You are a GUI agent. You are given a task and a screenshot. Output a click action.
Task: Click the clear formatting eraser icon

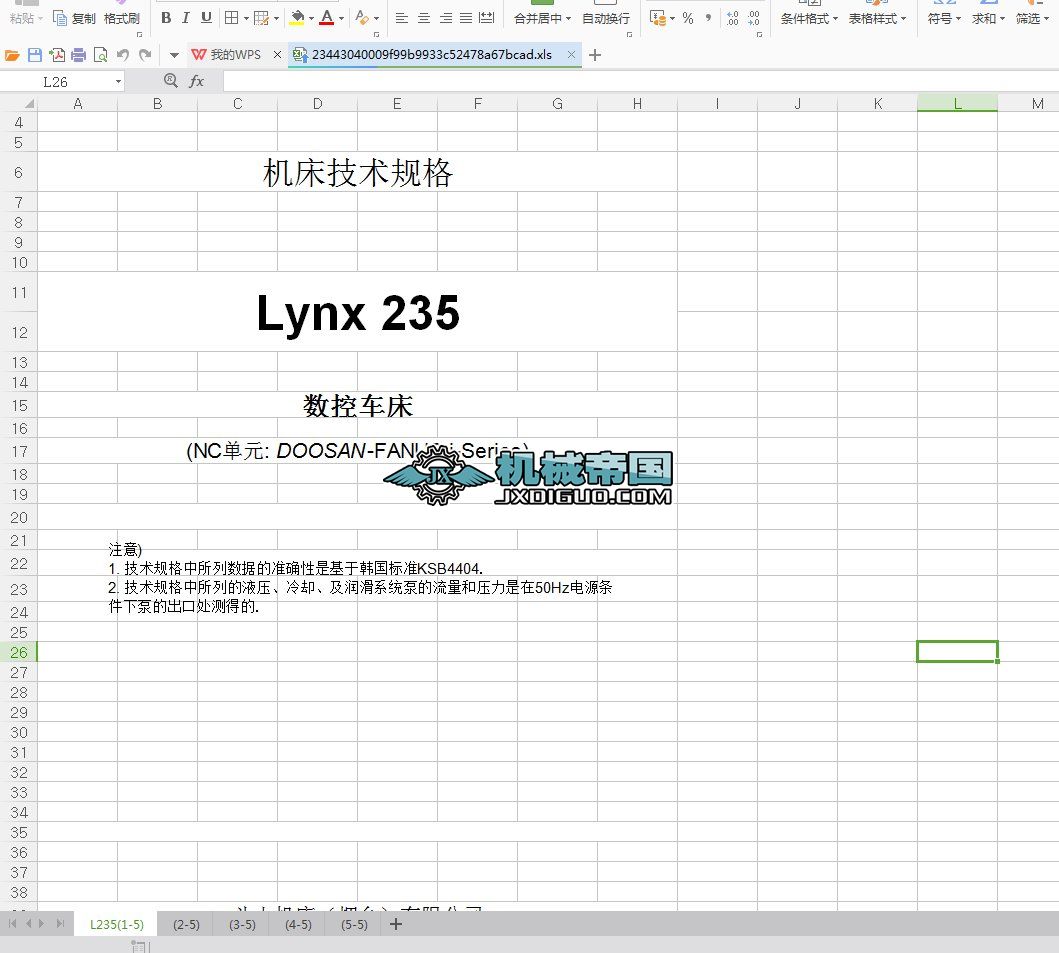[x=362, y=18]
